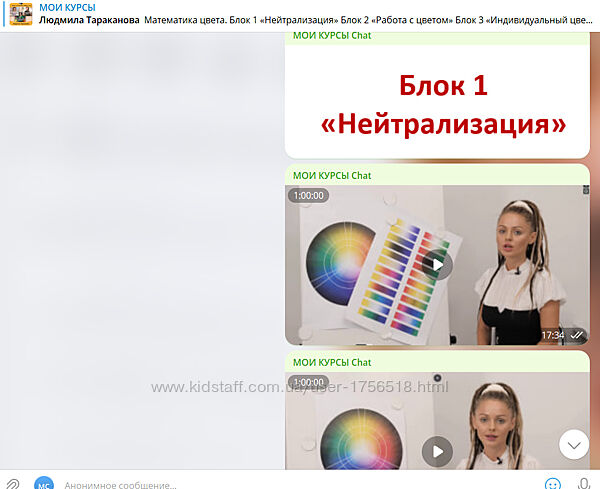Click the blurred chat list panel on left
The height and width of the screenshot is (489, 600).
[140, 250]
